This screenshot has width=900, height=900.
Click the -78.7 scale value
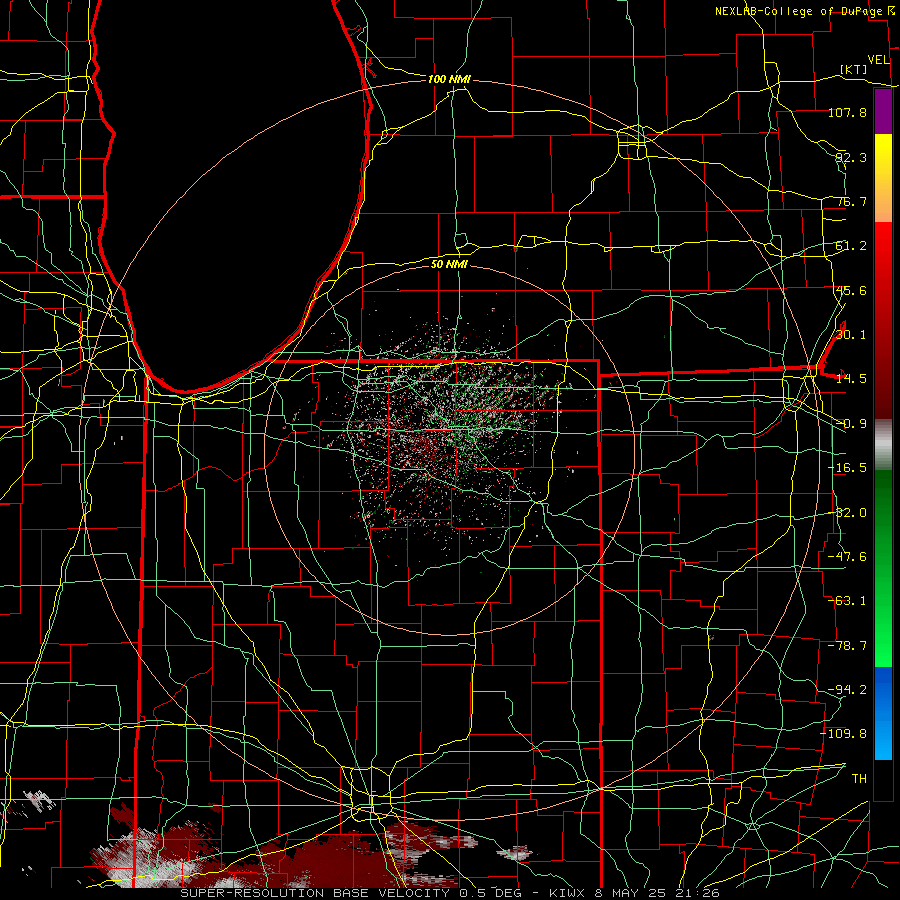click(847, 646)
